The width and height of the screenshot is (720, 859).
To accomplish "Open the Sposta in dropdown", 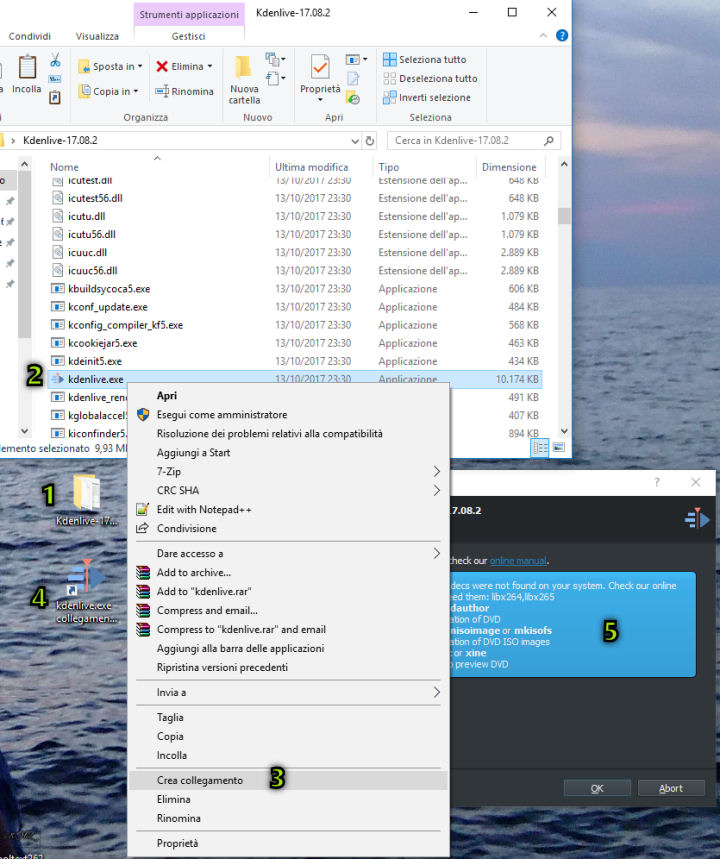I will [x=111, y=66].
